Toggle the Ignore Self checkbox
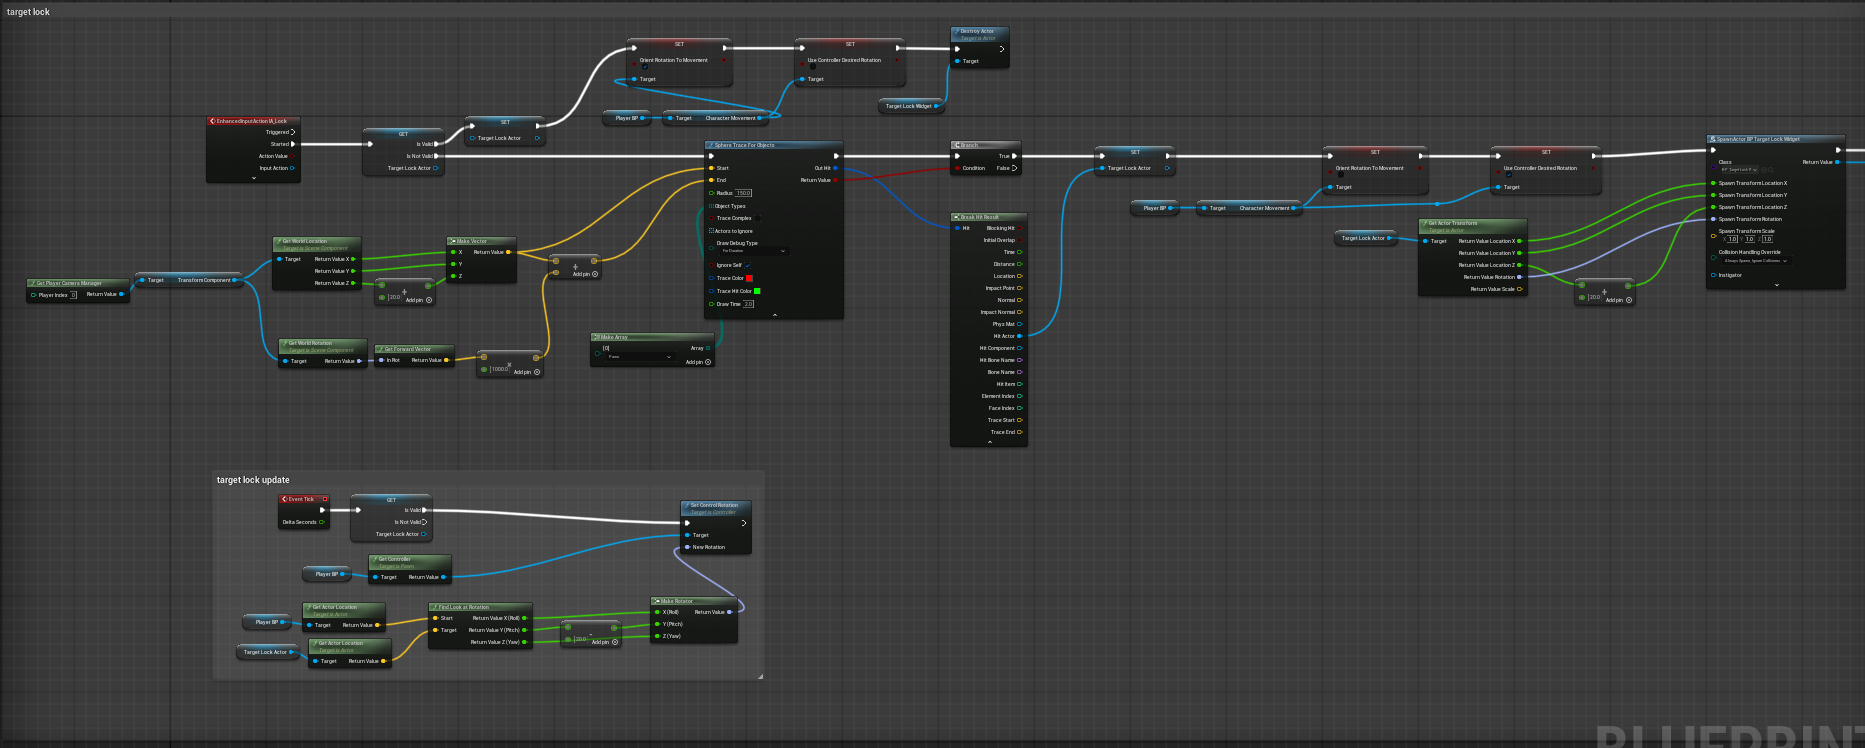Viewport: 1865px width, 748px height. point(747,265)
